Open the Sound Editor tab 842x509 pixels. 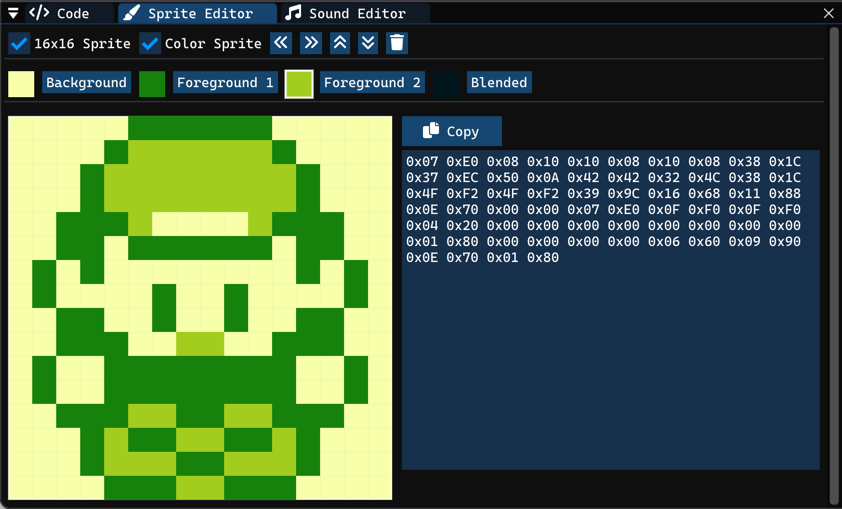355,13
